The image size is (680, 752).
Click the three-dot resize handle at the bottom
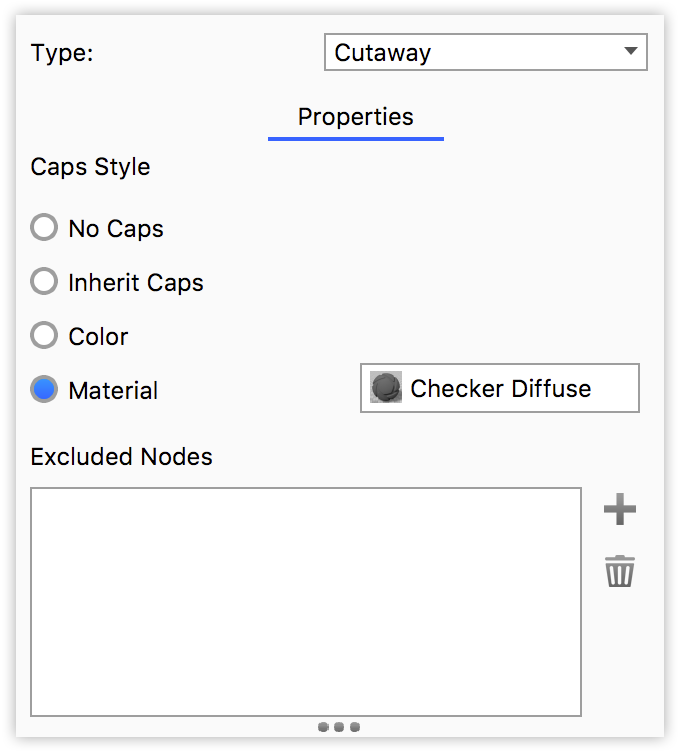pyautogui.click(x=340, y=727)
